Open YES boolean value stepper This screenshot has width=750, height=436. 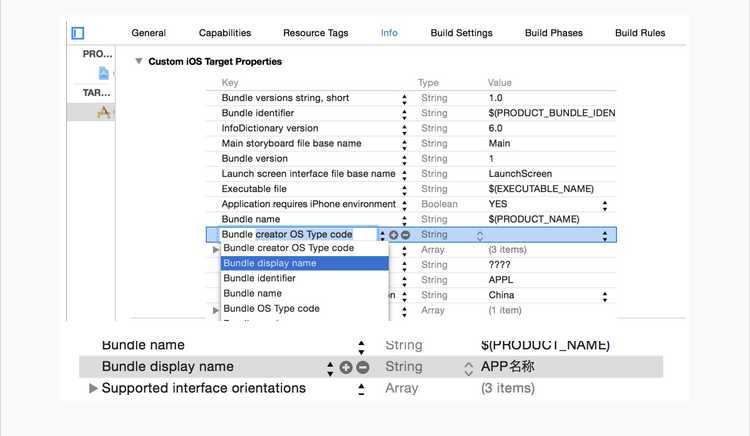point(605,206)
